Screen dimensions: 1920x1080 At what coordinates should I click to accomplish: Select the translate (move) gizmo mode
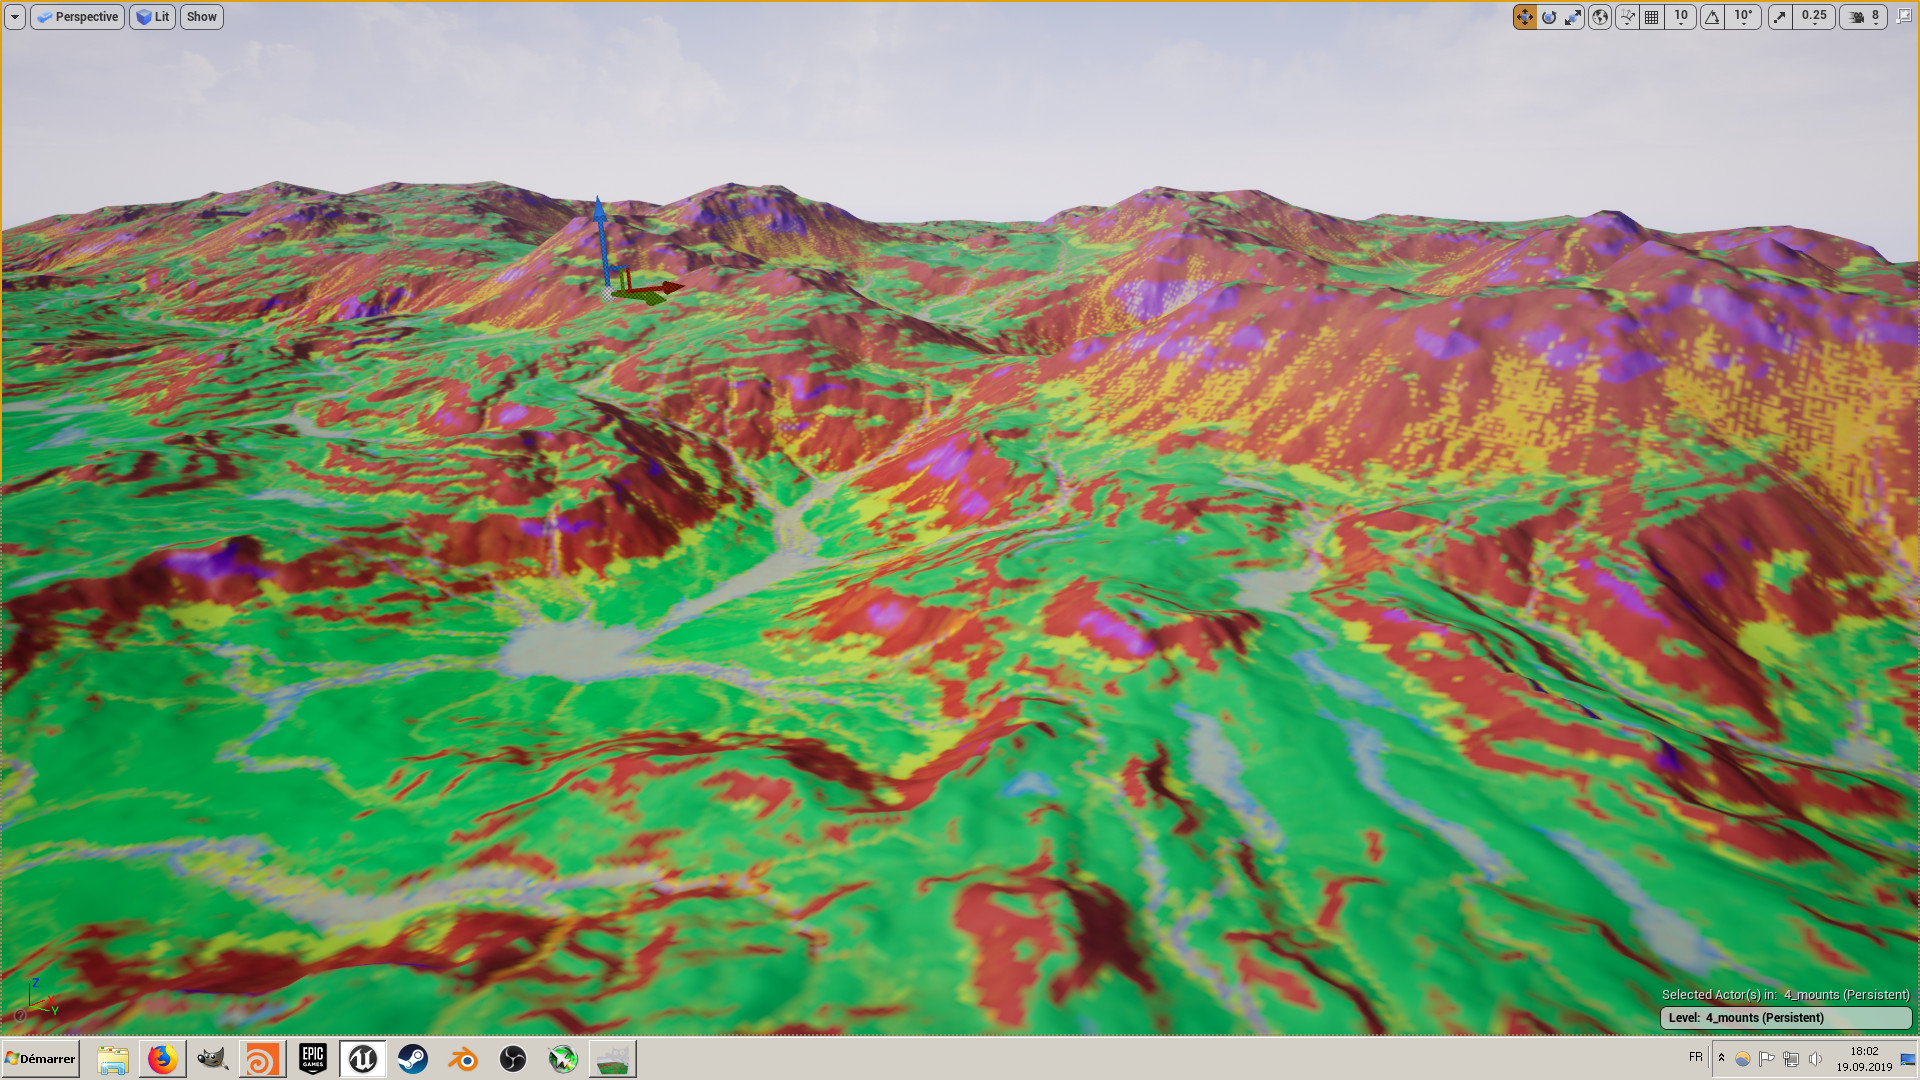[x=1524, y=17]
